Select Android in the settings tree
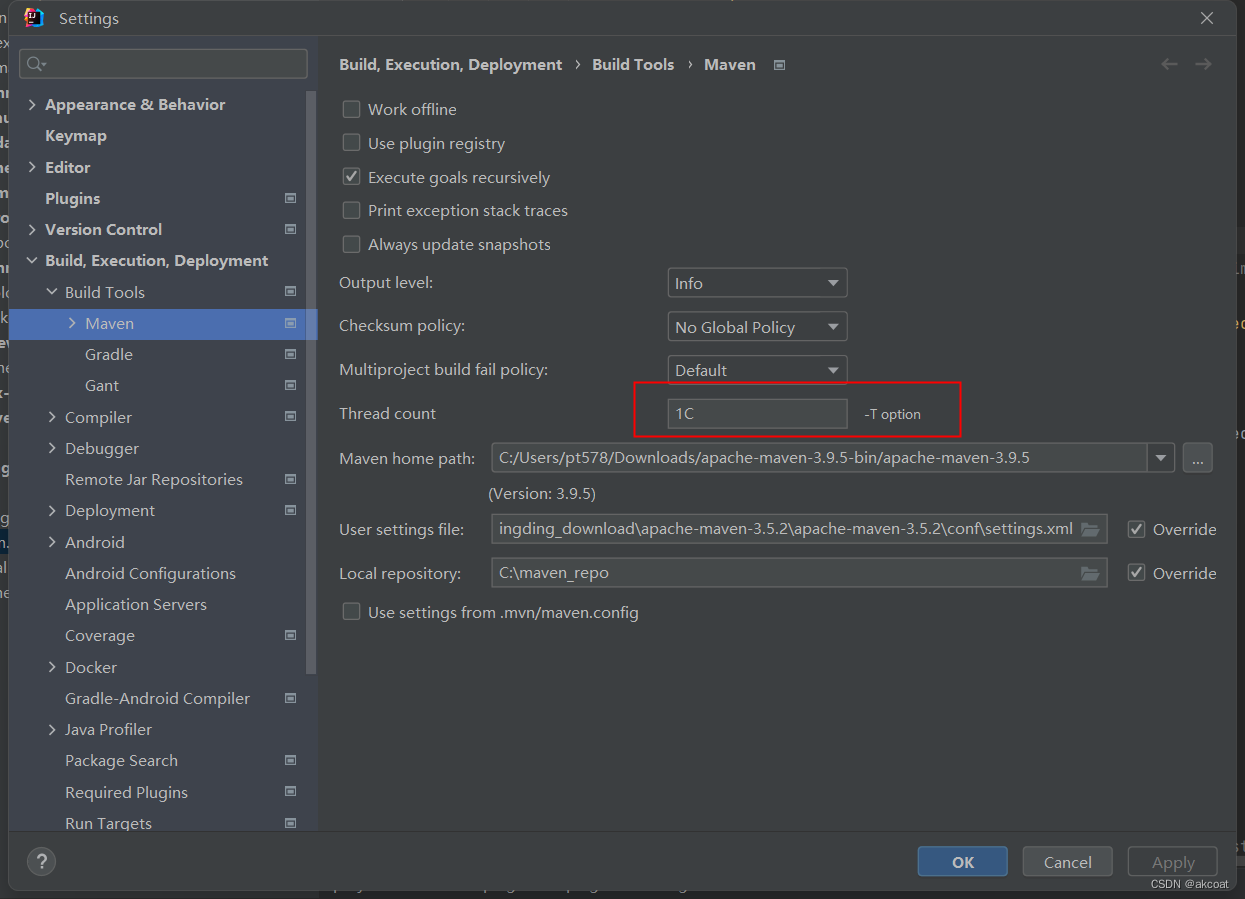Viewport: 1245px width, 899px height. click(95, 542)
